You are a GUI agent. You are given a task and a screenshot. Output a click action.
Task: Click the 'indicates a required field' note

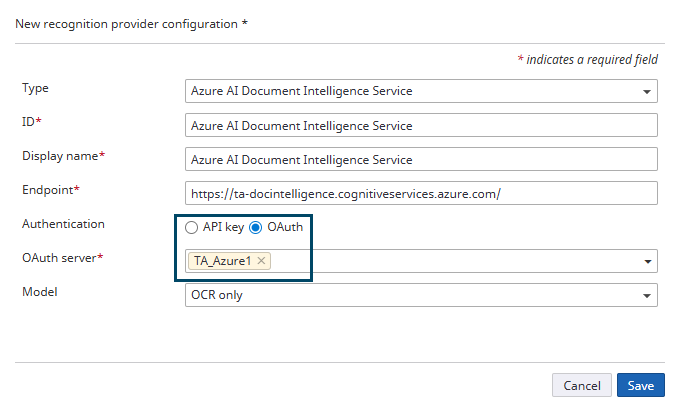click(588, 59)
